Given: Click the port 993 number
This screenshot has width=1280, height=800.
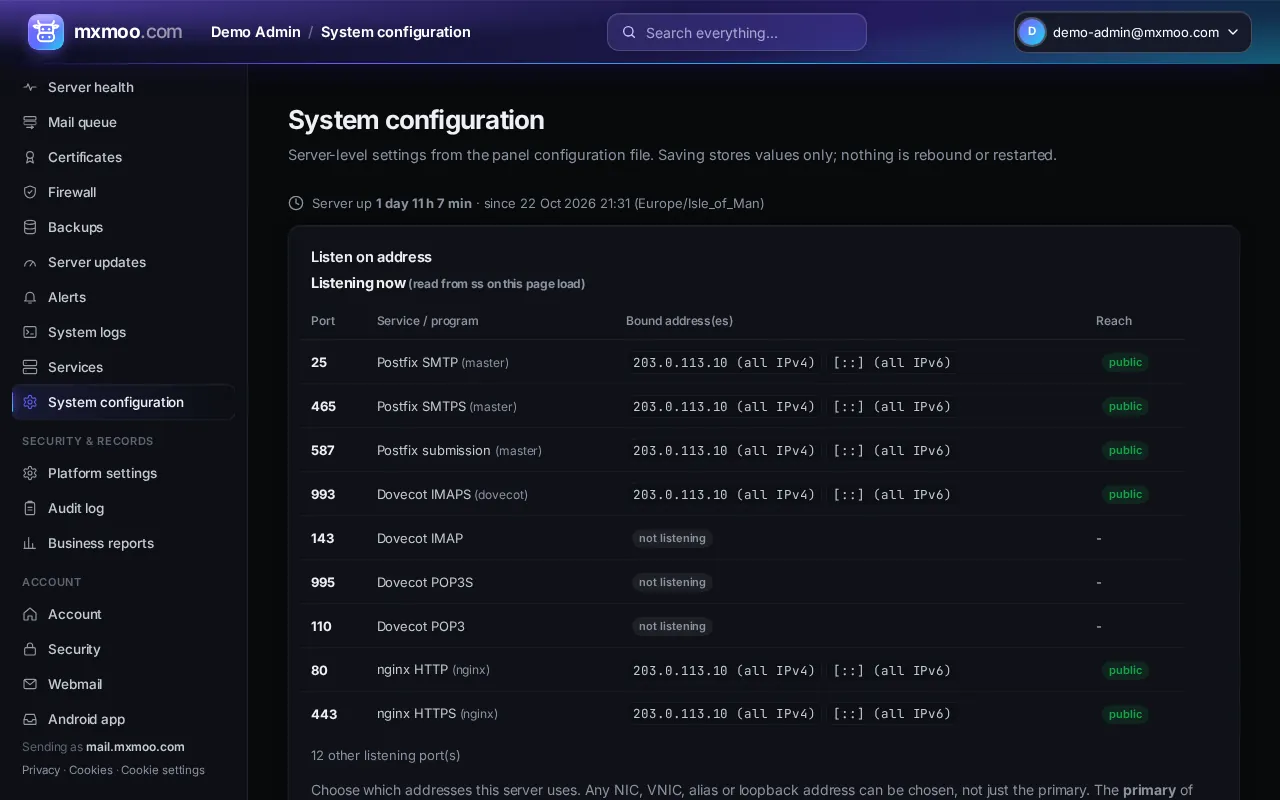Looking at the screenshot, I should click(323, 494).
